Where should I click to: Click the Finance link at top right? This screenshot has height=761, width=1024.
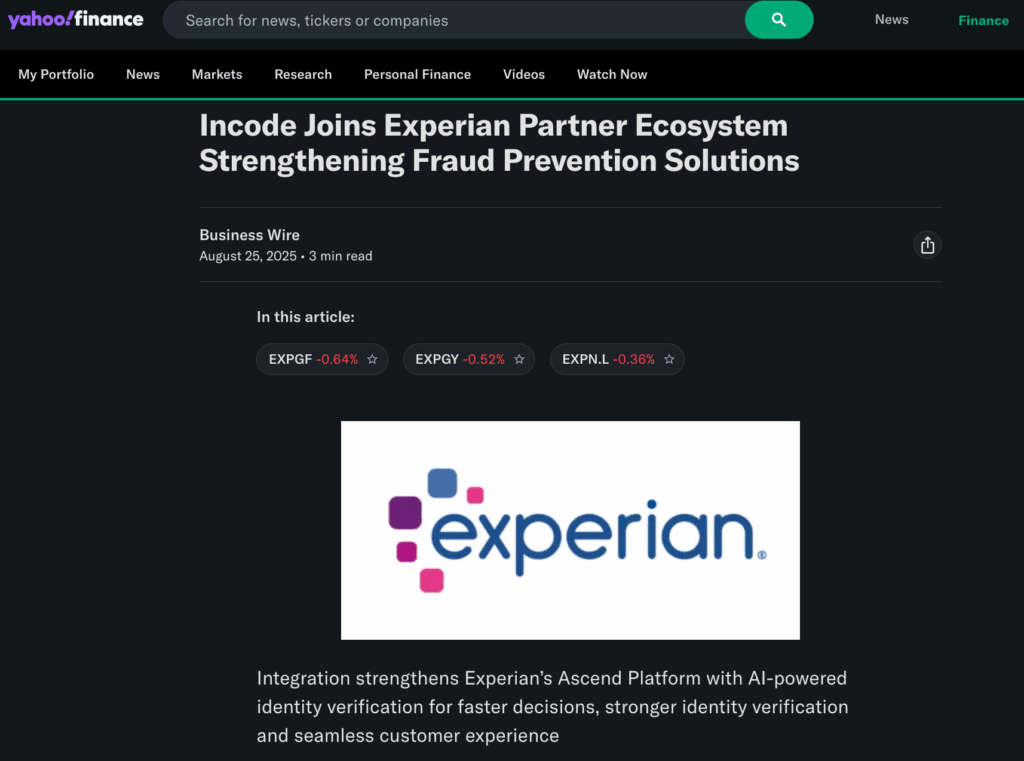(x=983, y=20)
